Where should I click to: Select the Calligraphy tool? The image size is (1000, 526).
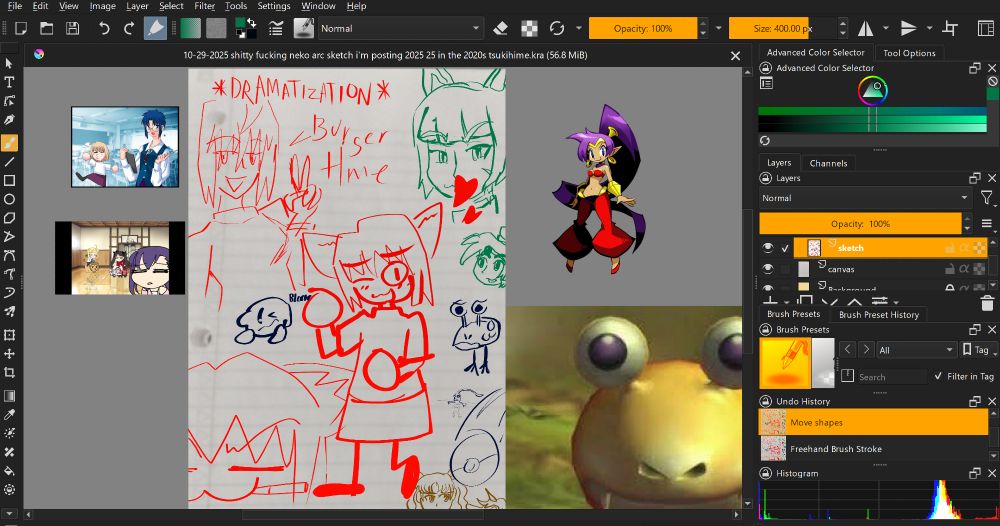tap(9, 120)
